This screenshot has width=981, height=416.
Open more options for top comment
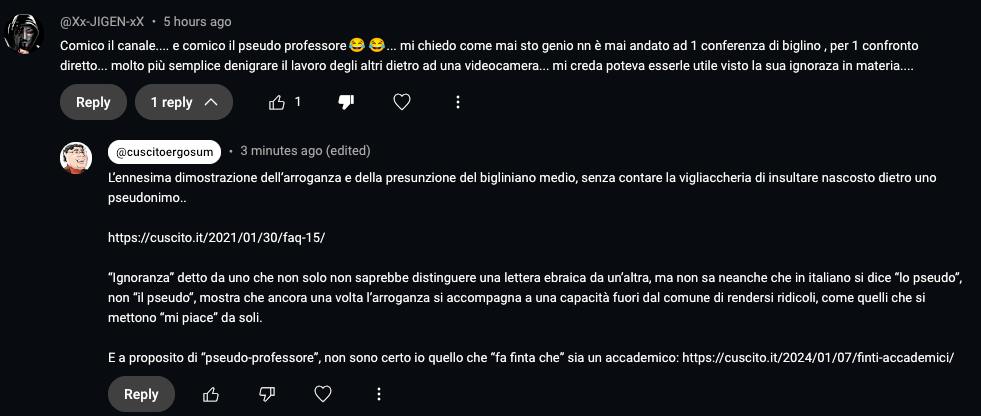coord(457,102)
